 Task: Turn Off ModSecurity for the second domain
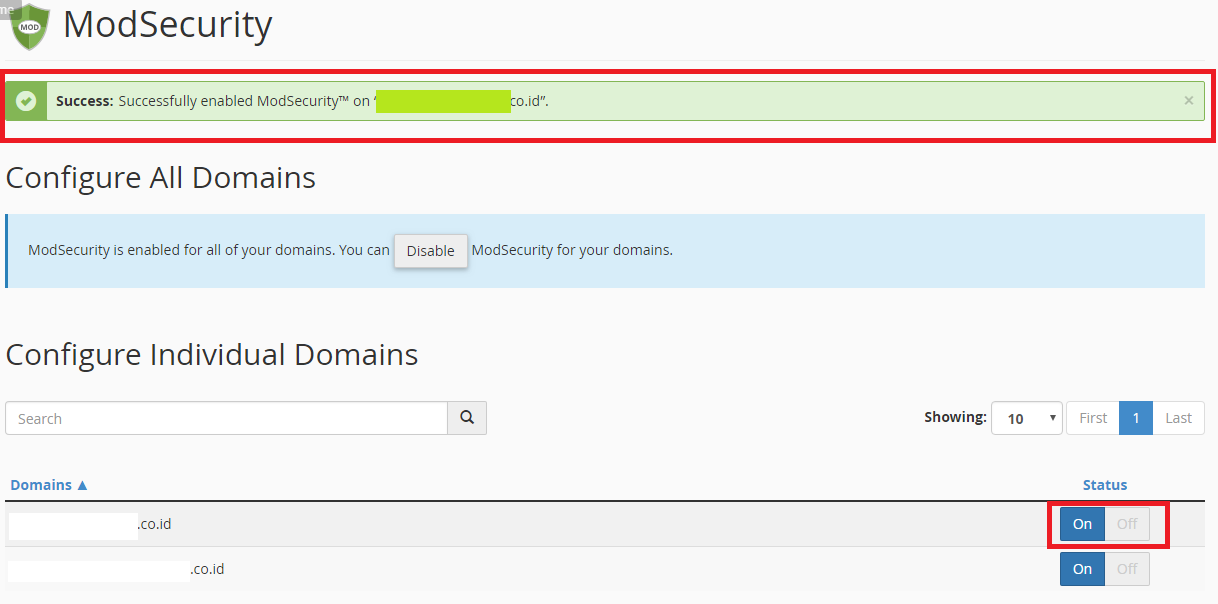point(1126,568)
